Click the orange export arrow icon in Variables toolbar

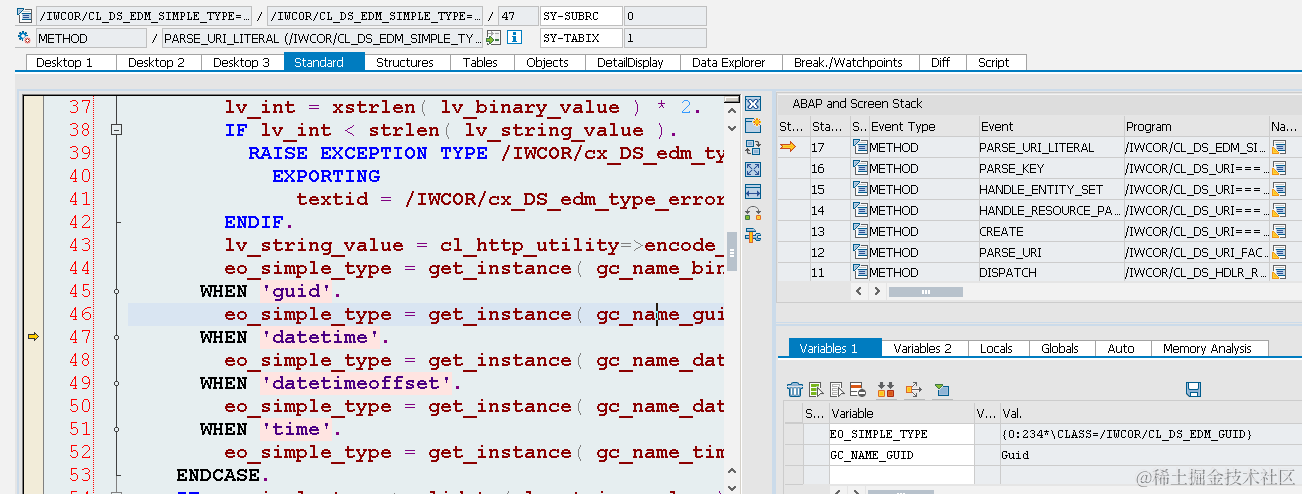click(913, 389)
